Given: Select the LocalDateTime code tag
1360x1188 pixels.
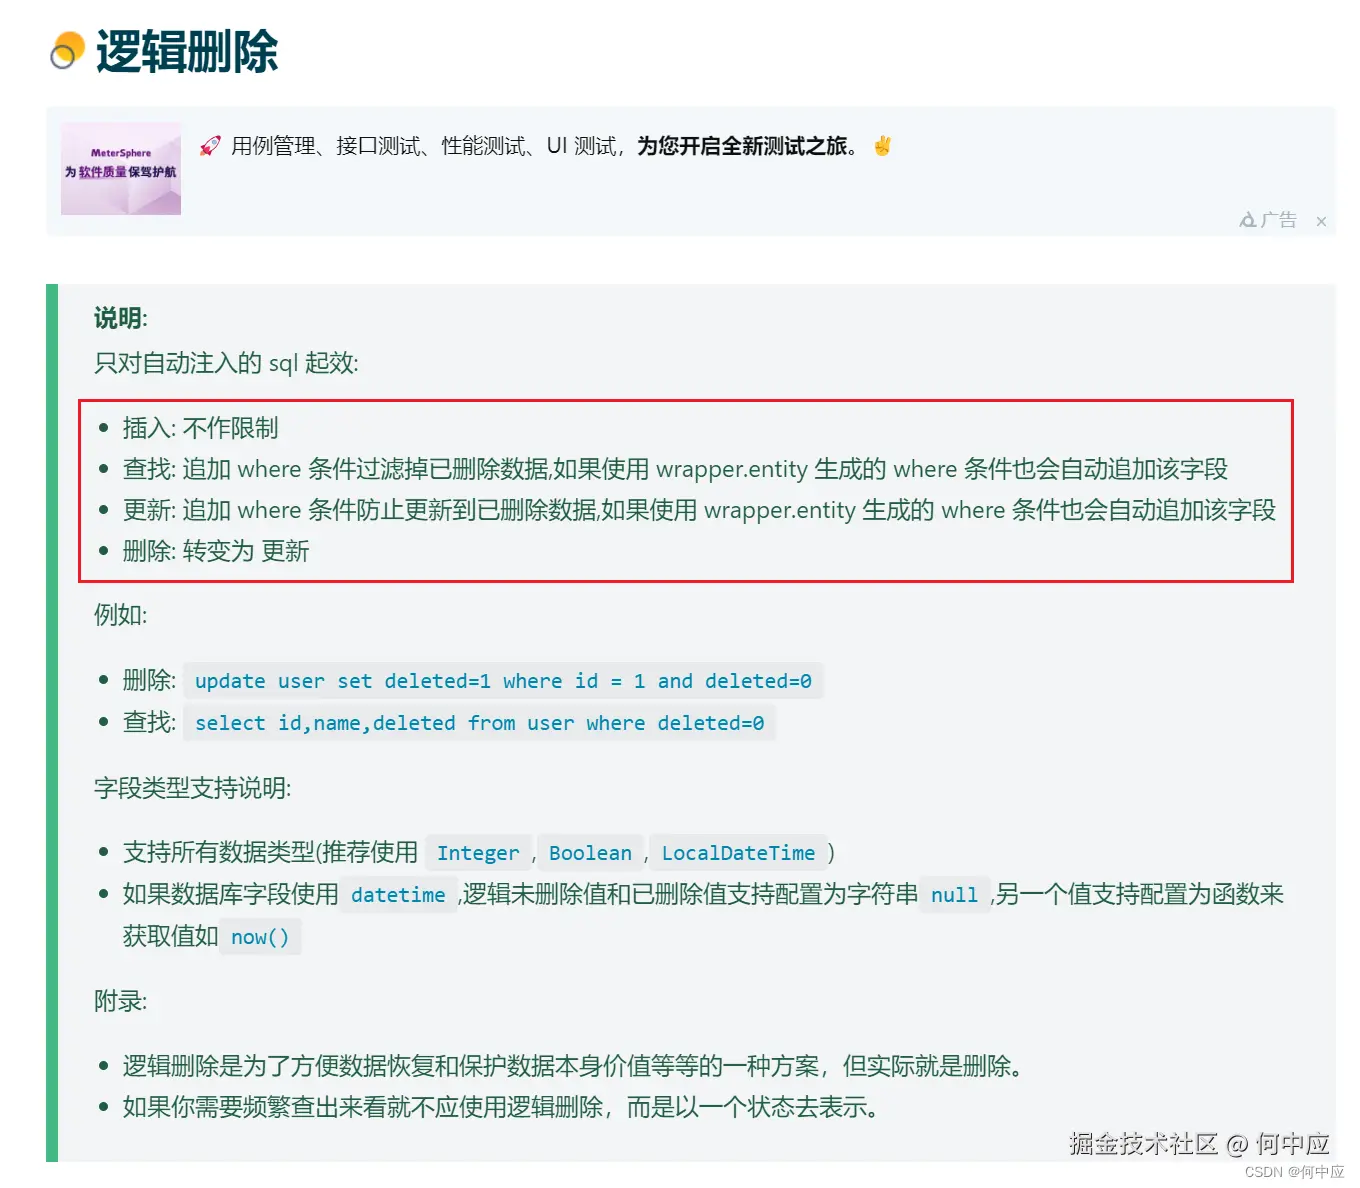Looking at the screenshot, I should click(739, 853).
